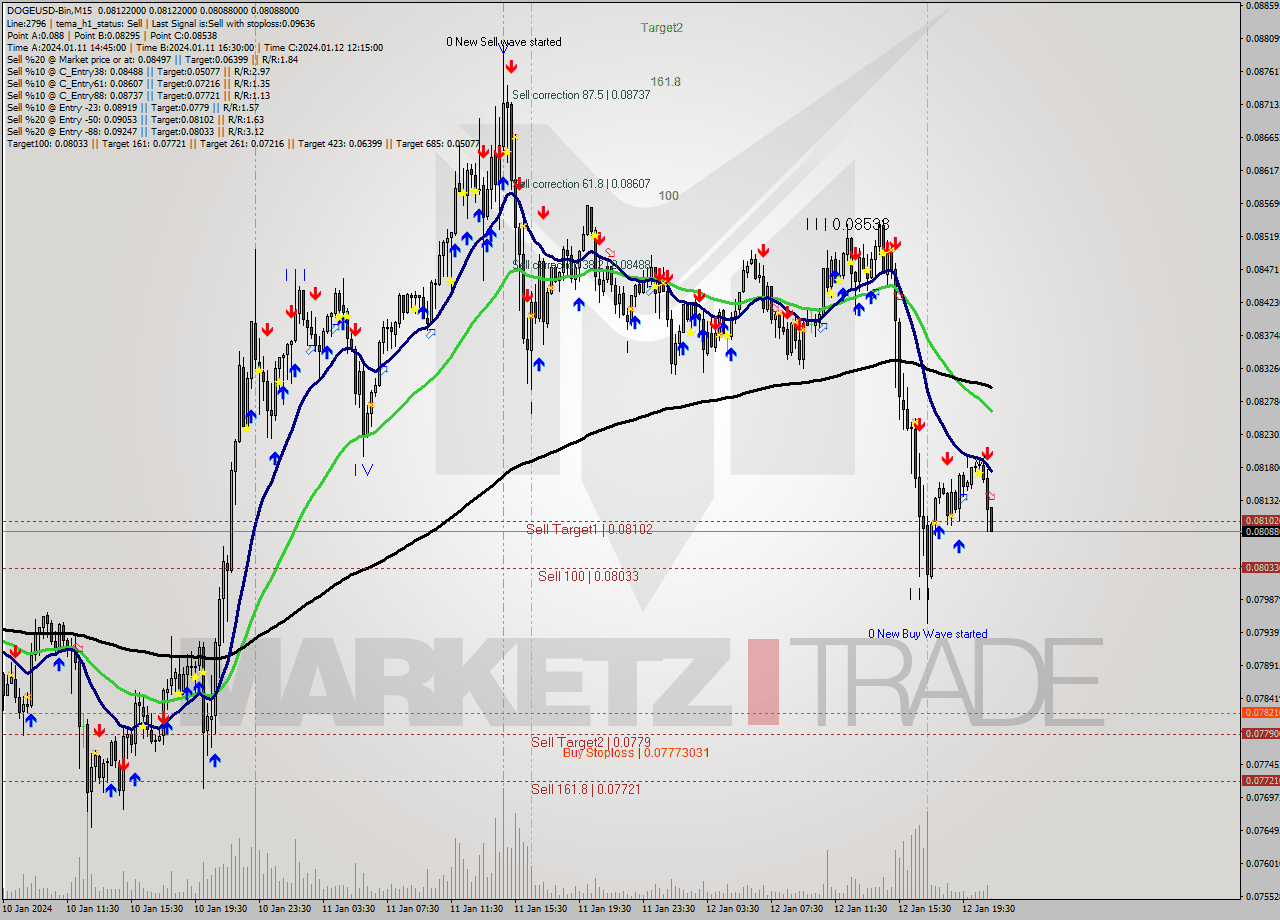Click the 'Sell correction 87.5 | 0.08737' label
This screenshot has height=920, width=1280.
coord(581,95)
